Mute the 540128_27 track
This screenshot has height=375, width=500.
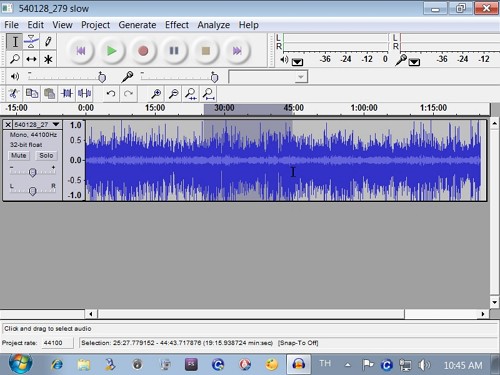(x=19, y=155)
